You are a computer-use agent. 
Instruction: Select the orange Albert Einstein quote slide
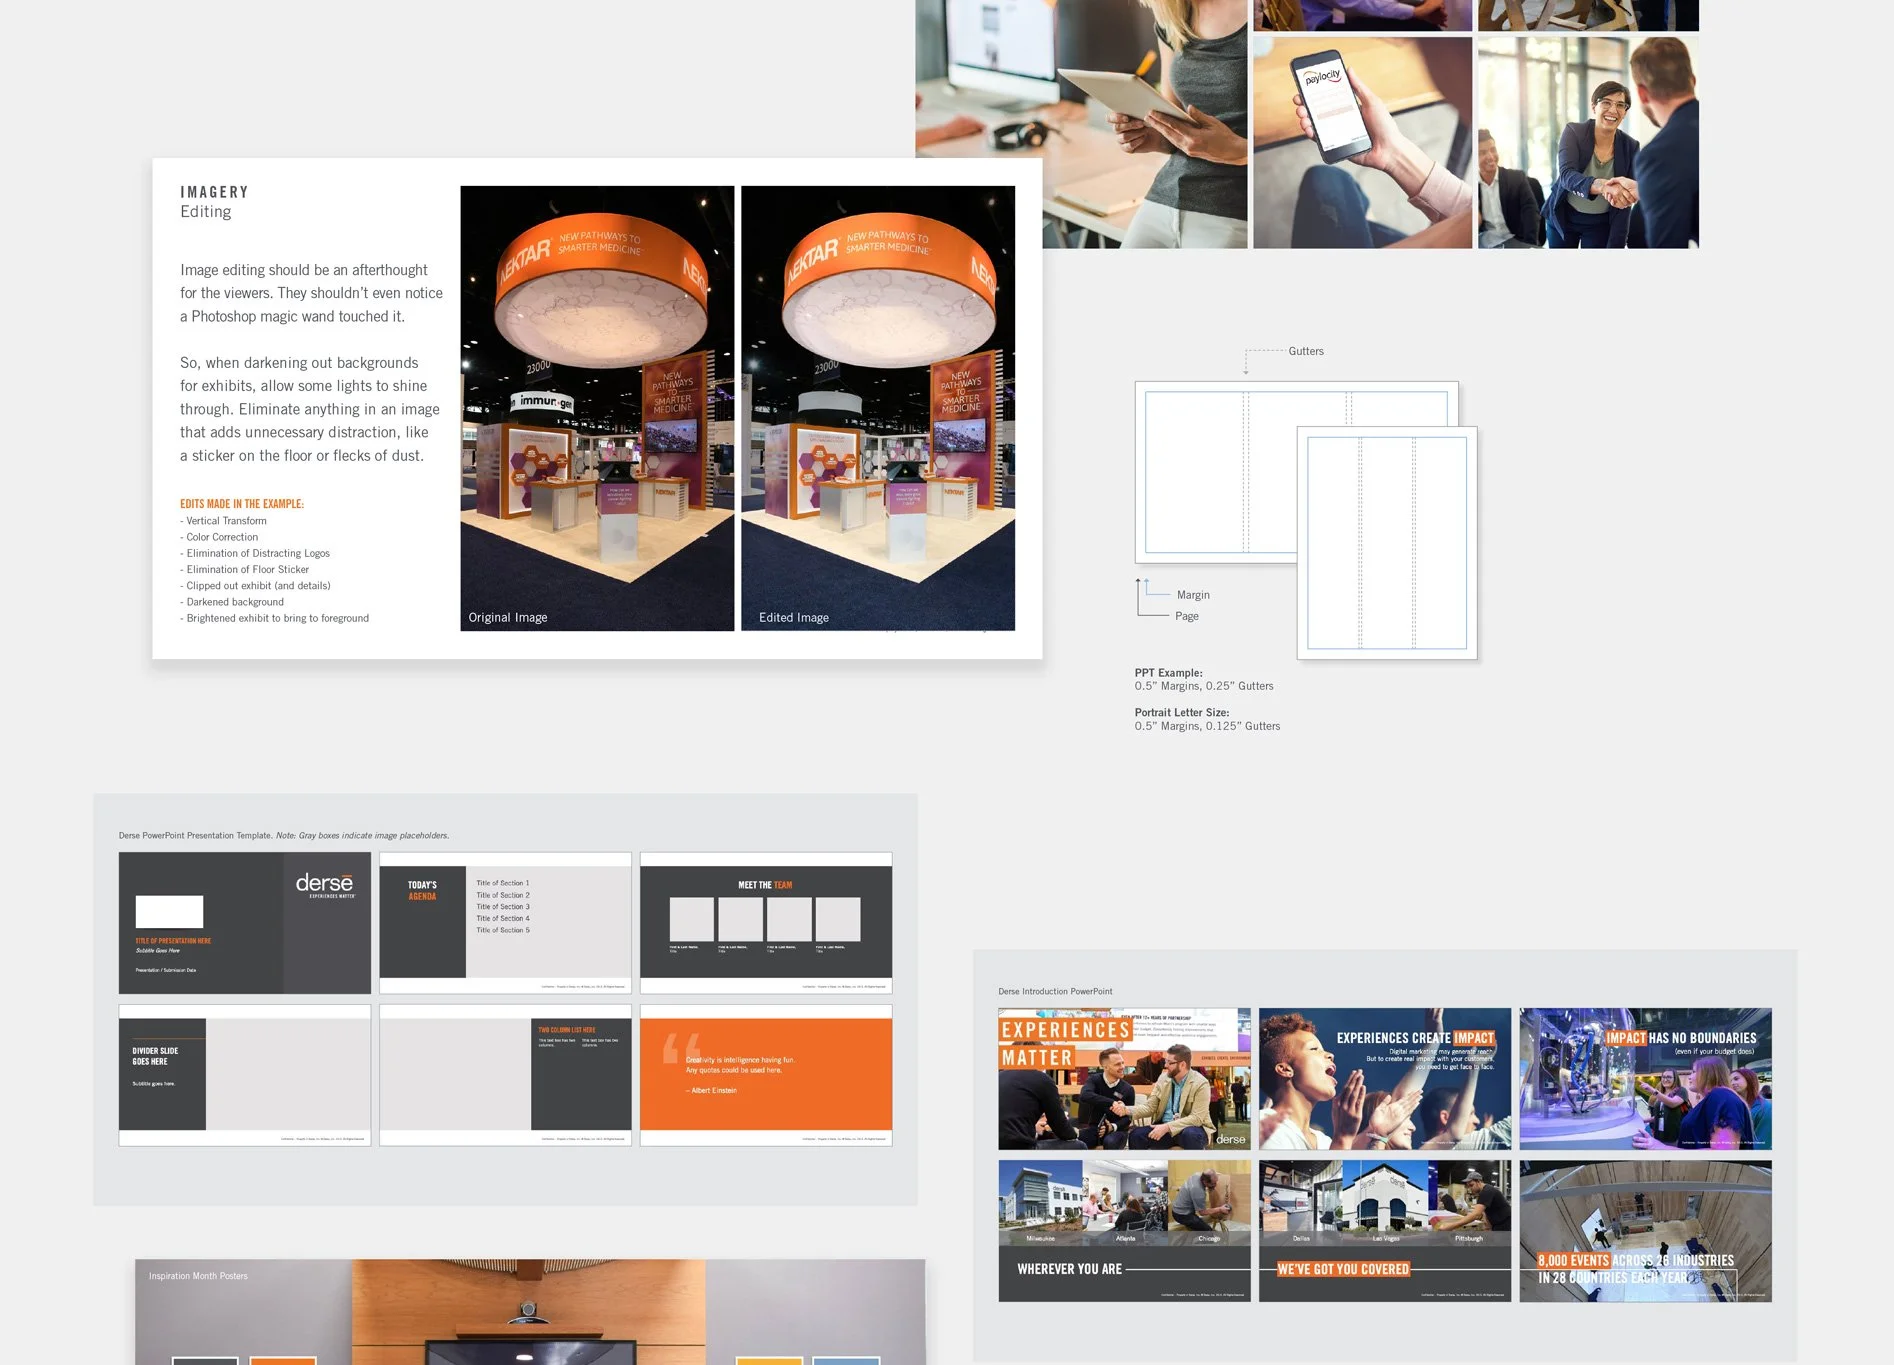[x=766, y=1075]
